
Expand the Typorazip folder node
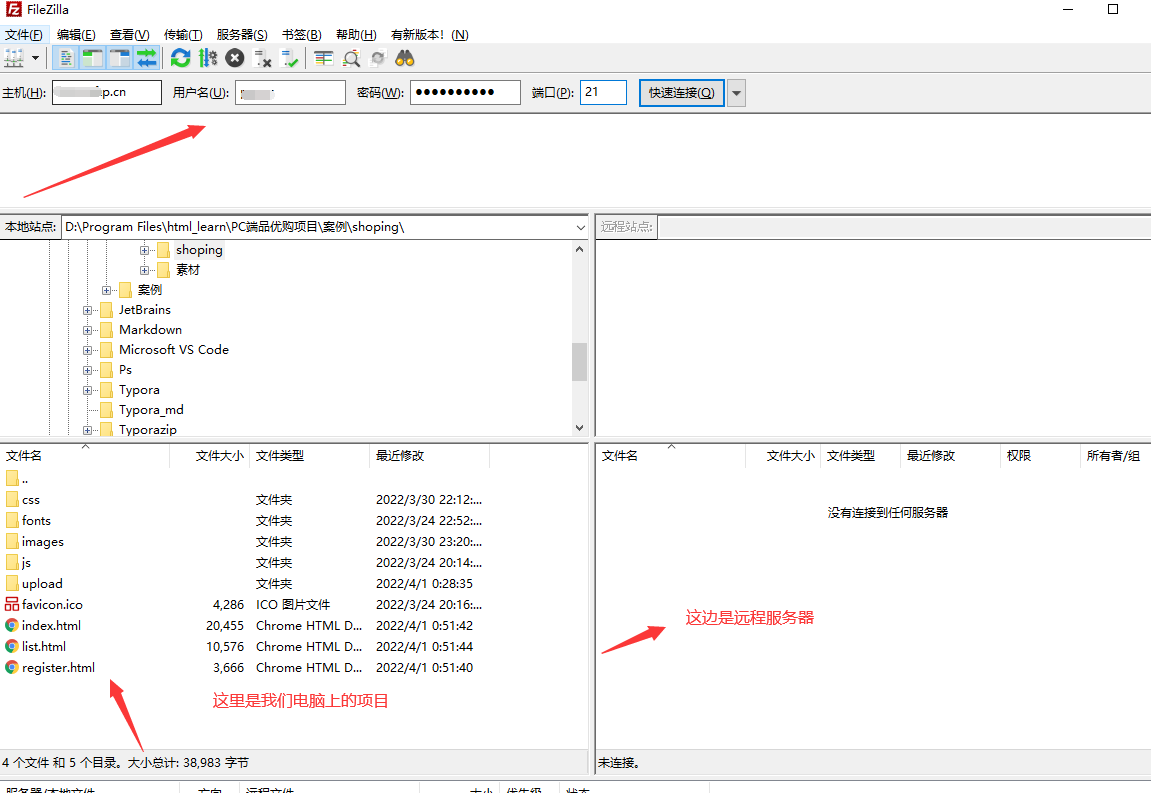coord(87,430)
